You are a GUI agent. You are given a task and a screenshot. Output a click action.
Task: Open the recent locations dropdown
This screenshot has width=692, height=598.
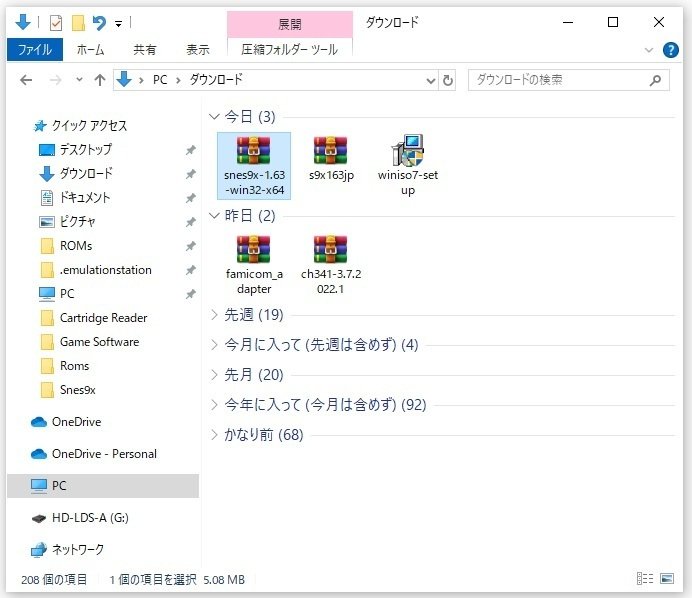79,80
